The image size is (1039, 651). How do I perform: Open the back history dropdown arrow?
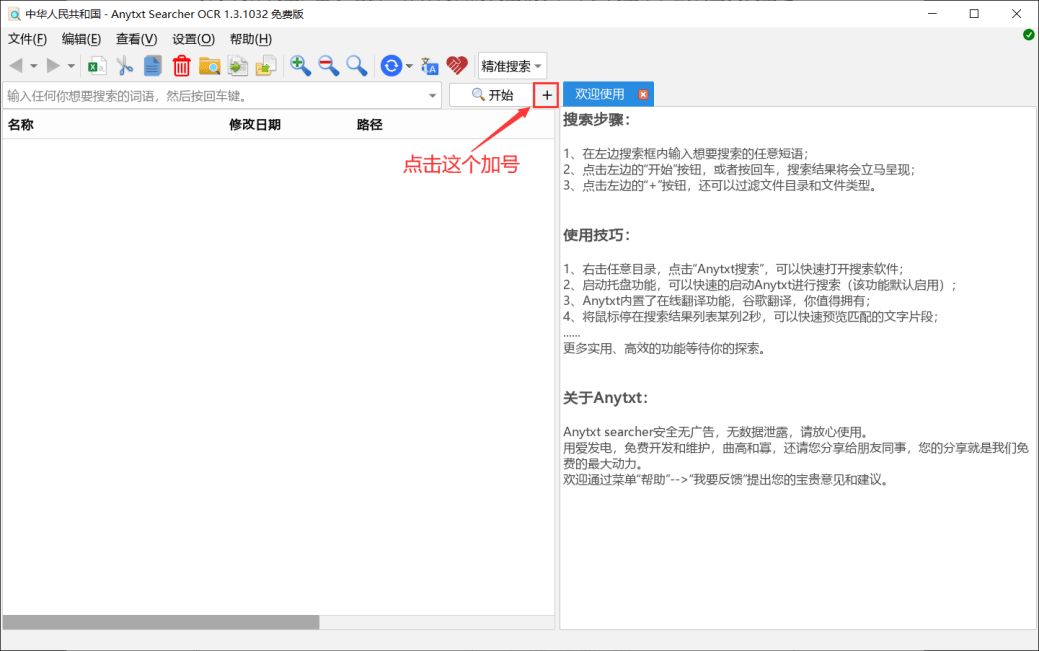(34, 66)
